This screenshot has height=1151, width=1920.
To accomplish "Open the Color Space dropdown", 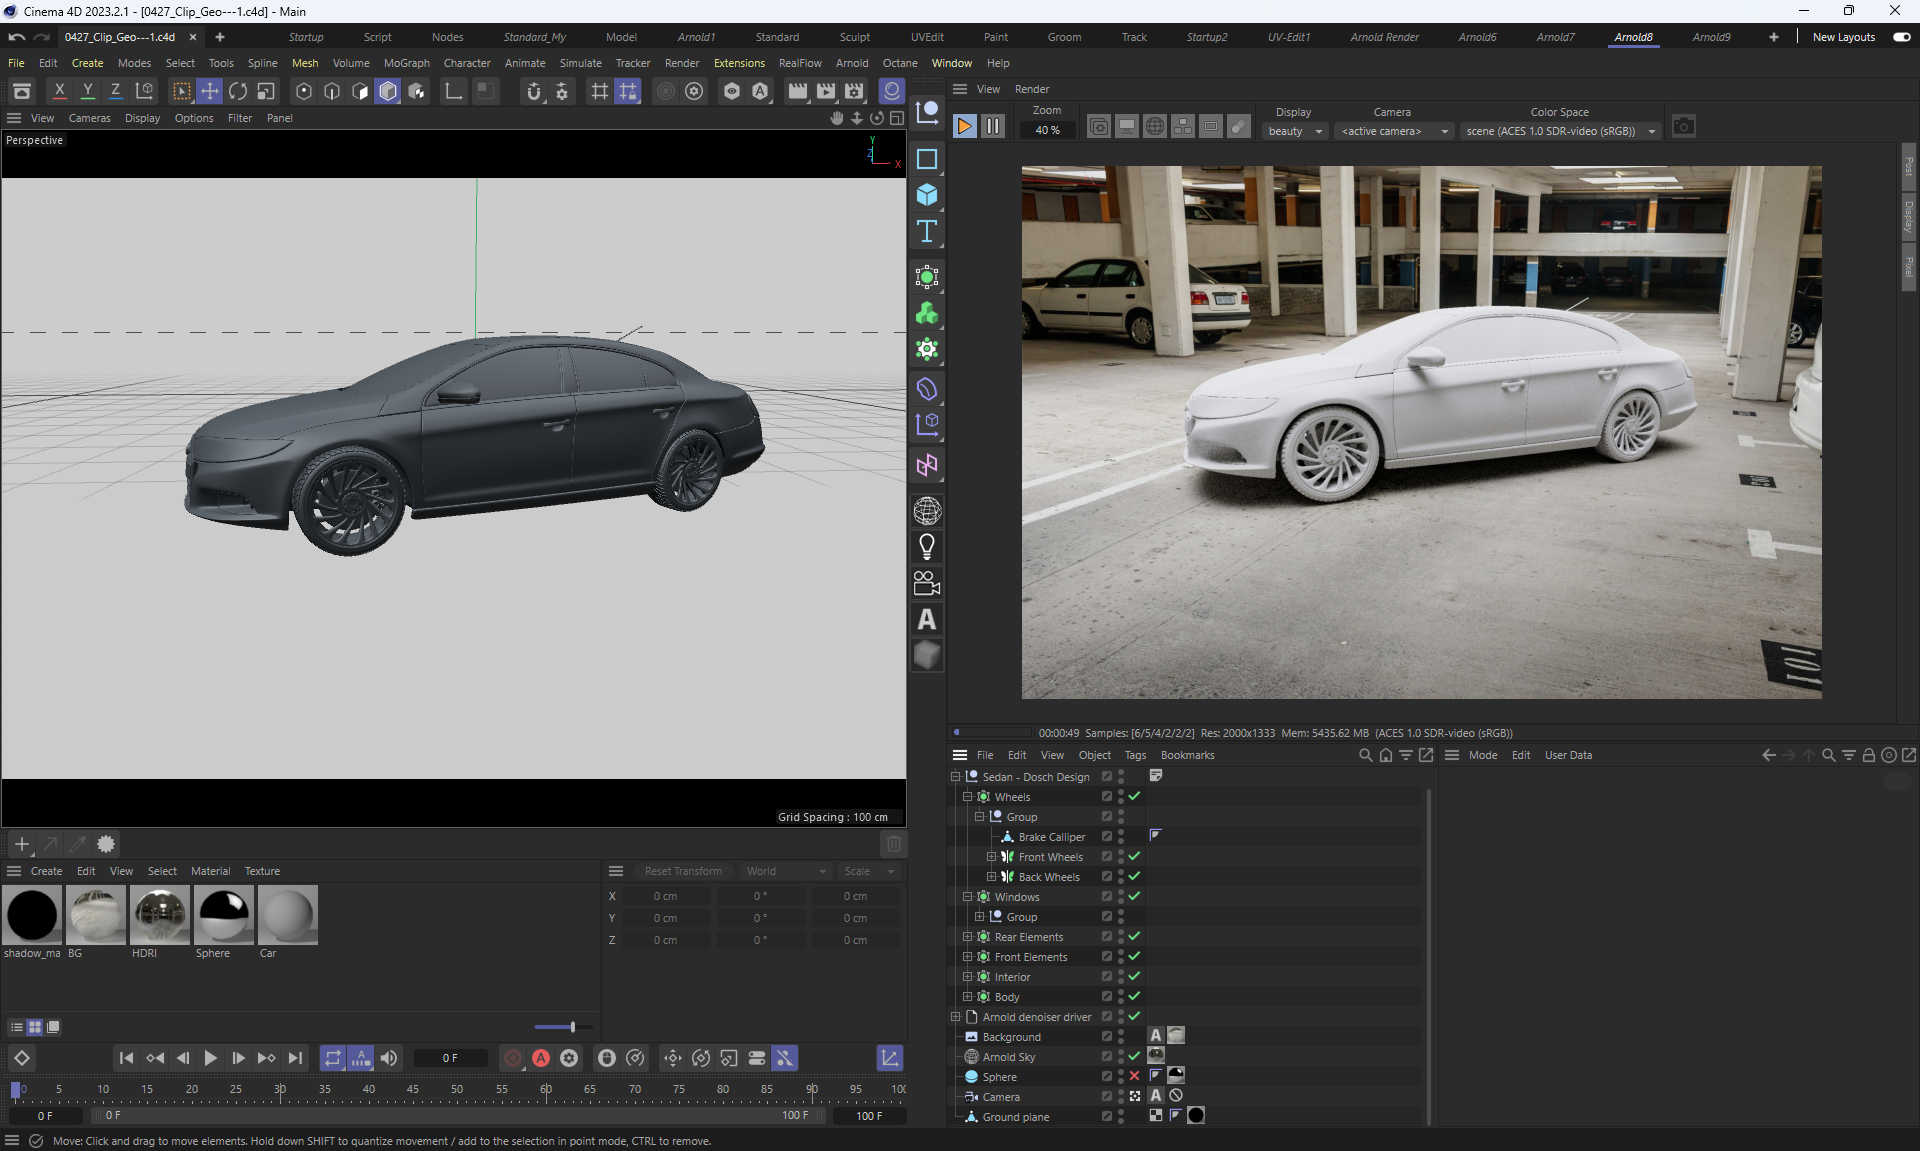I will [x=1560, y=131].
